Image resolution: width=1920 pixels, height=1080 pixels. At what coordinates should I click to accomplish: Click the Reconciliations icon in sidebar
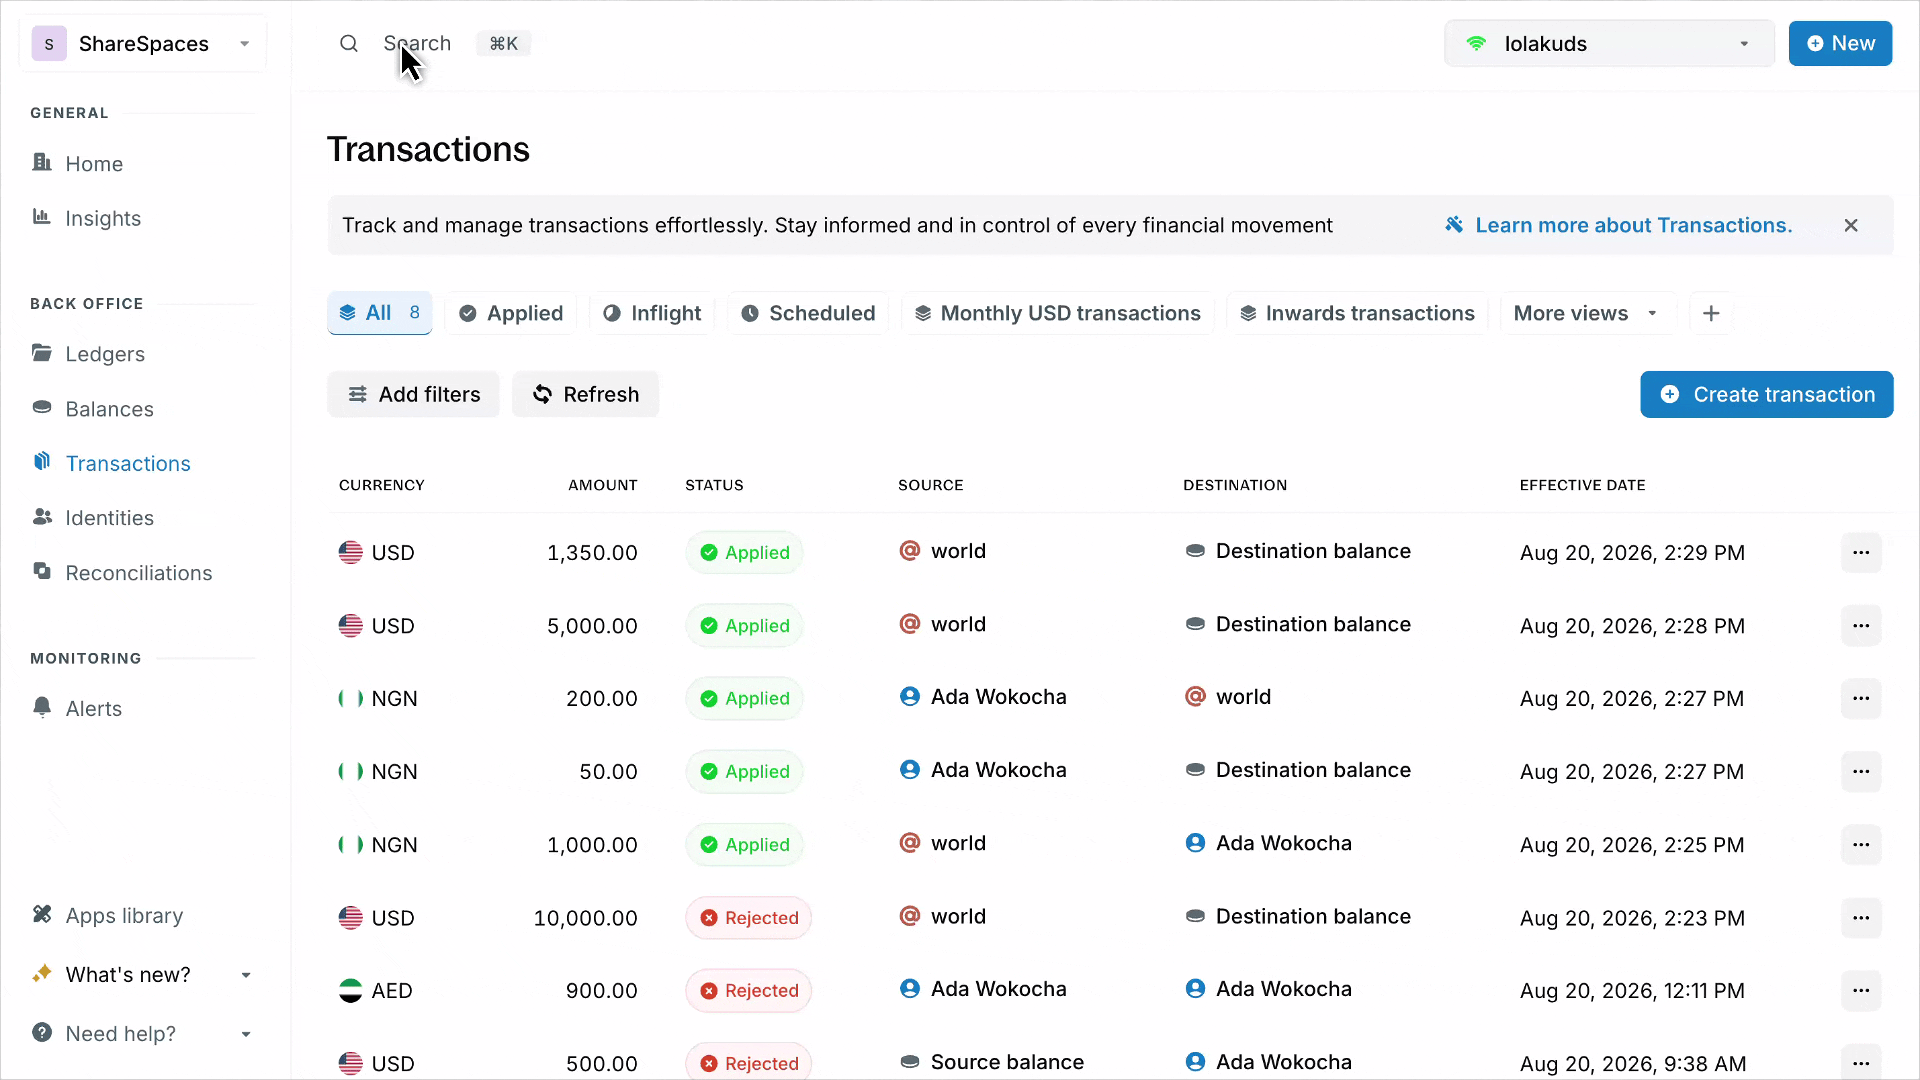click(42, 572)
